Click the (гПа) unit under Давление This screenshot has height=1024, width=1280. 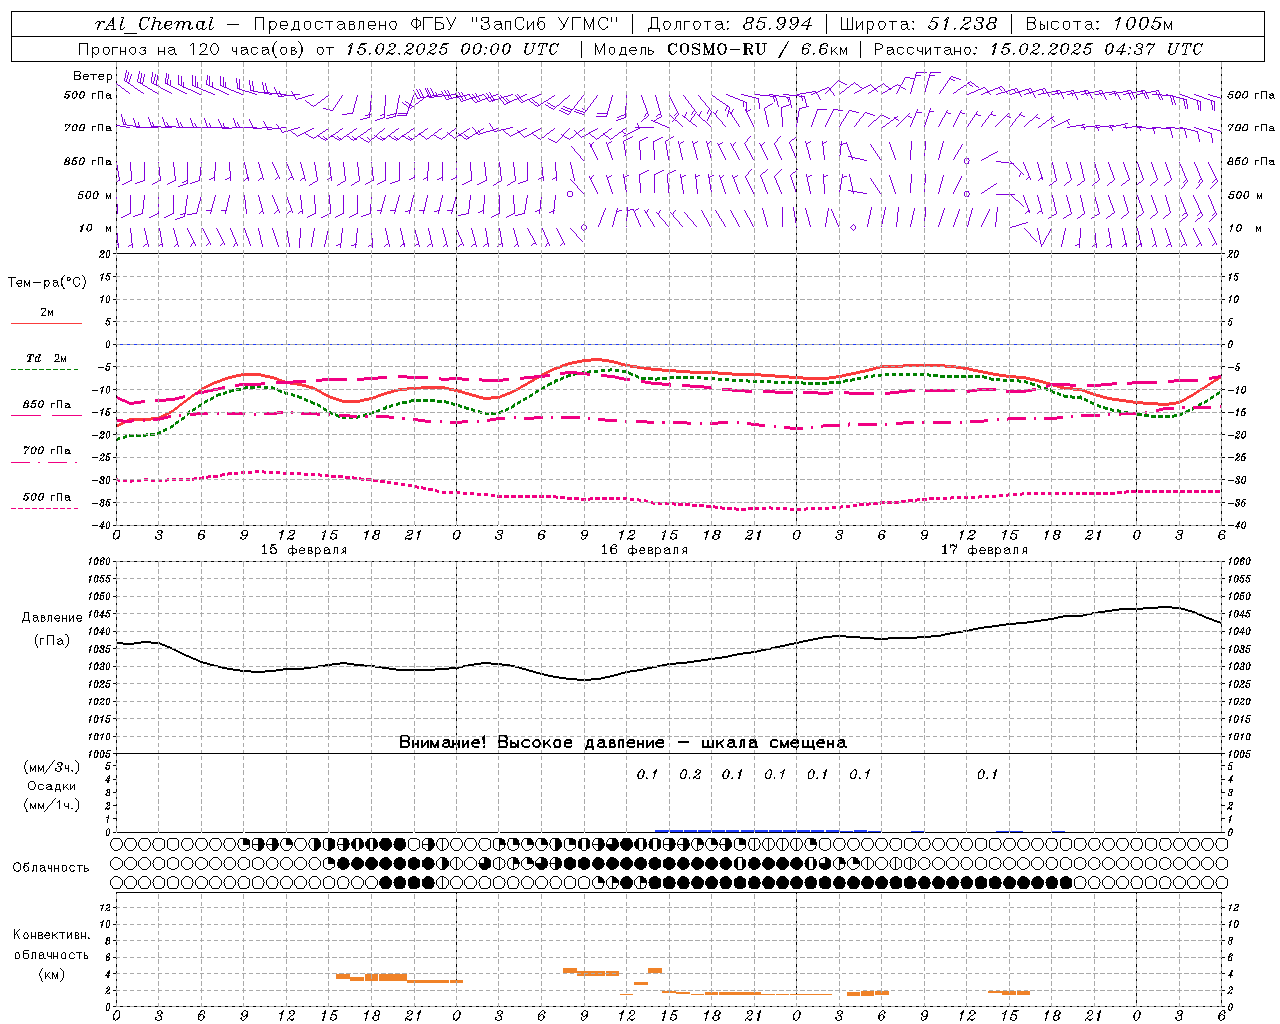[x=52, y=640]
